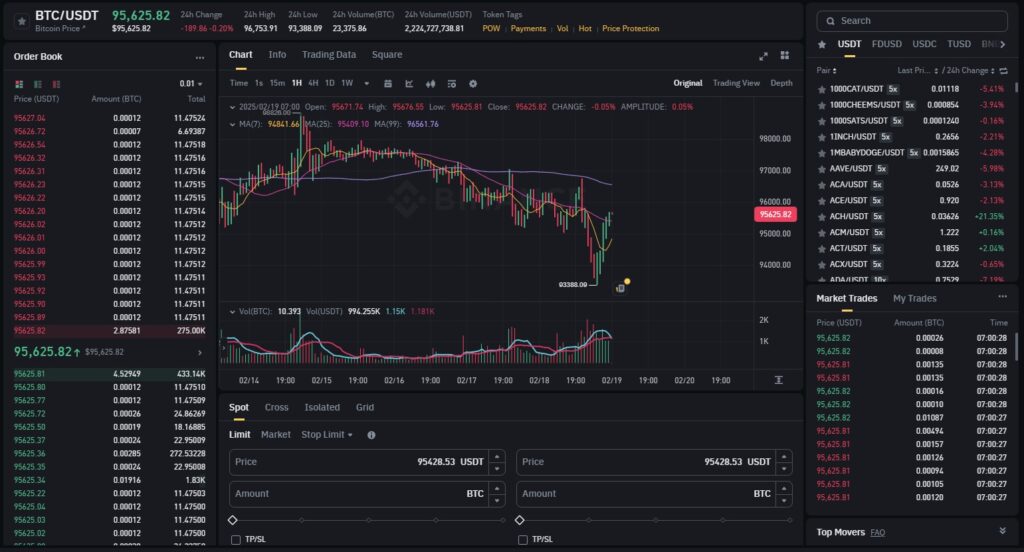The width and height of the screenshot is (1024, 552).
Task: Select the Cross margin tab
Action: [276, 408]
